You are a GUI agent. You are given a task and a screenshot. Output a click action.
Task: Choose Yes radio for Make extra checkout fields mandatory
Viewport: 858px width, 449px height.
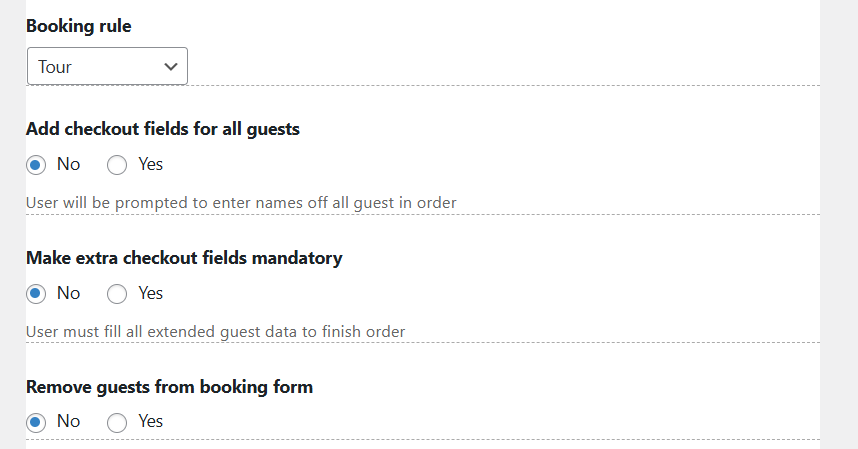point(117,294)
